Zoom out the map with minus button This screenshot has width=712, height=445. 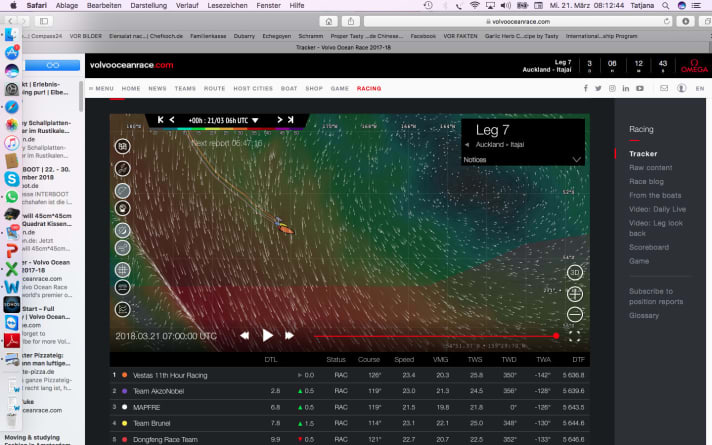coord(574,314)
